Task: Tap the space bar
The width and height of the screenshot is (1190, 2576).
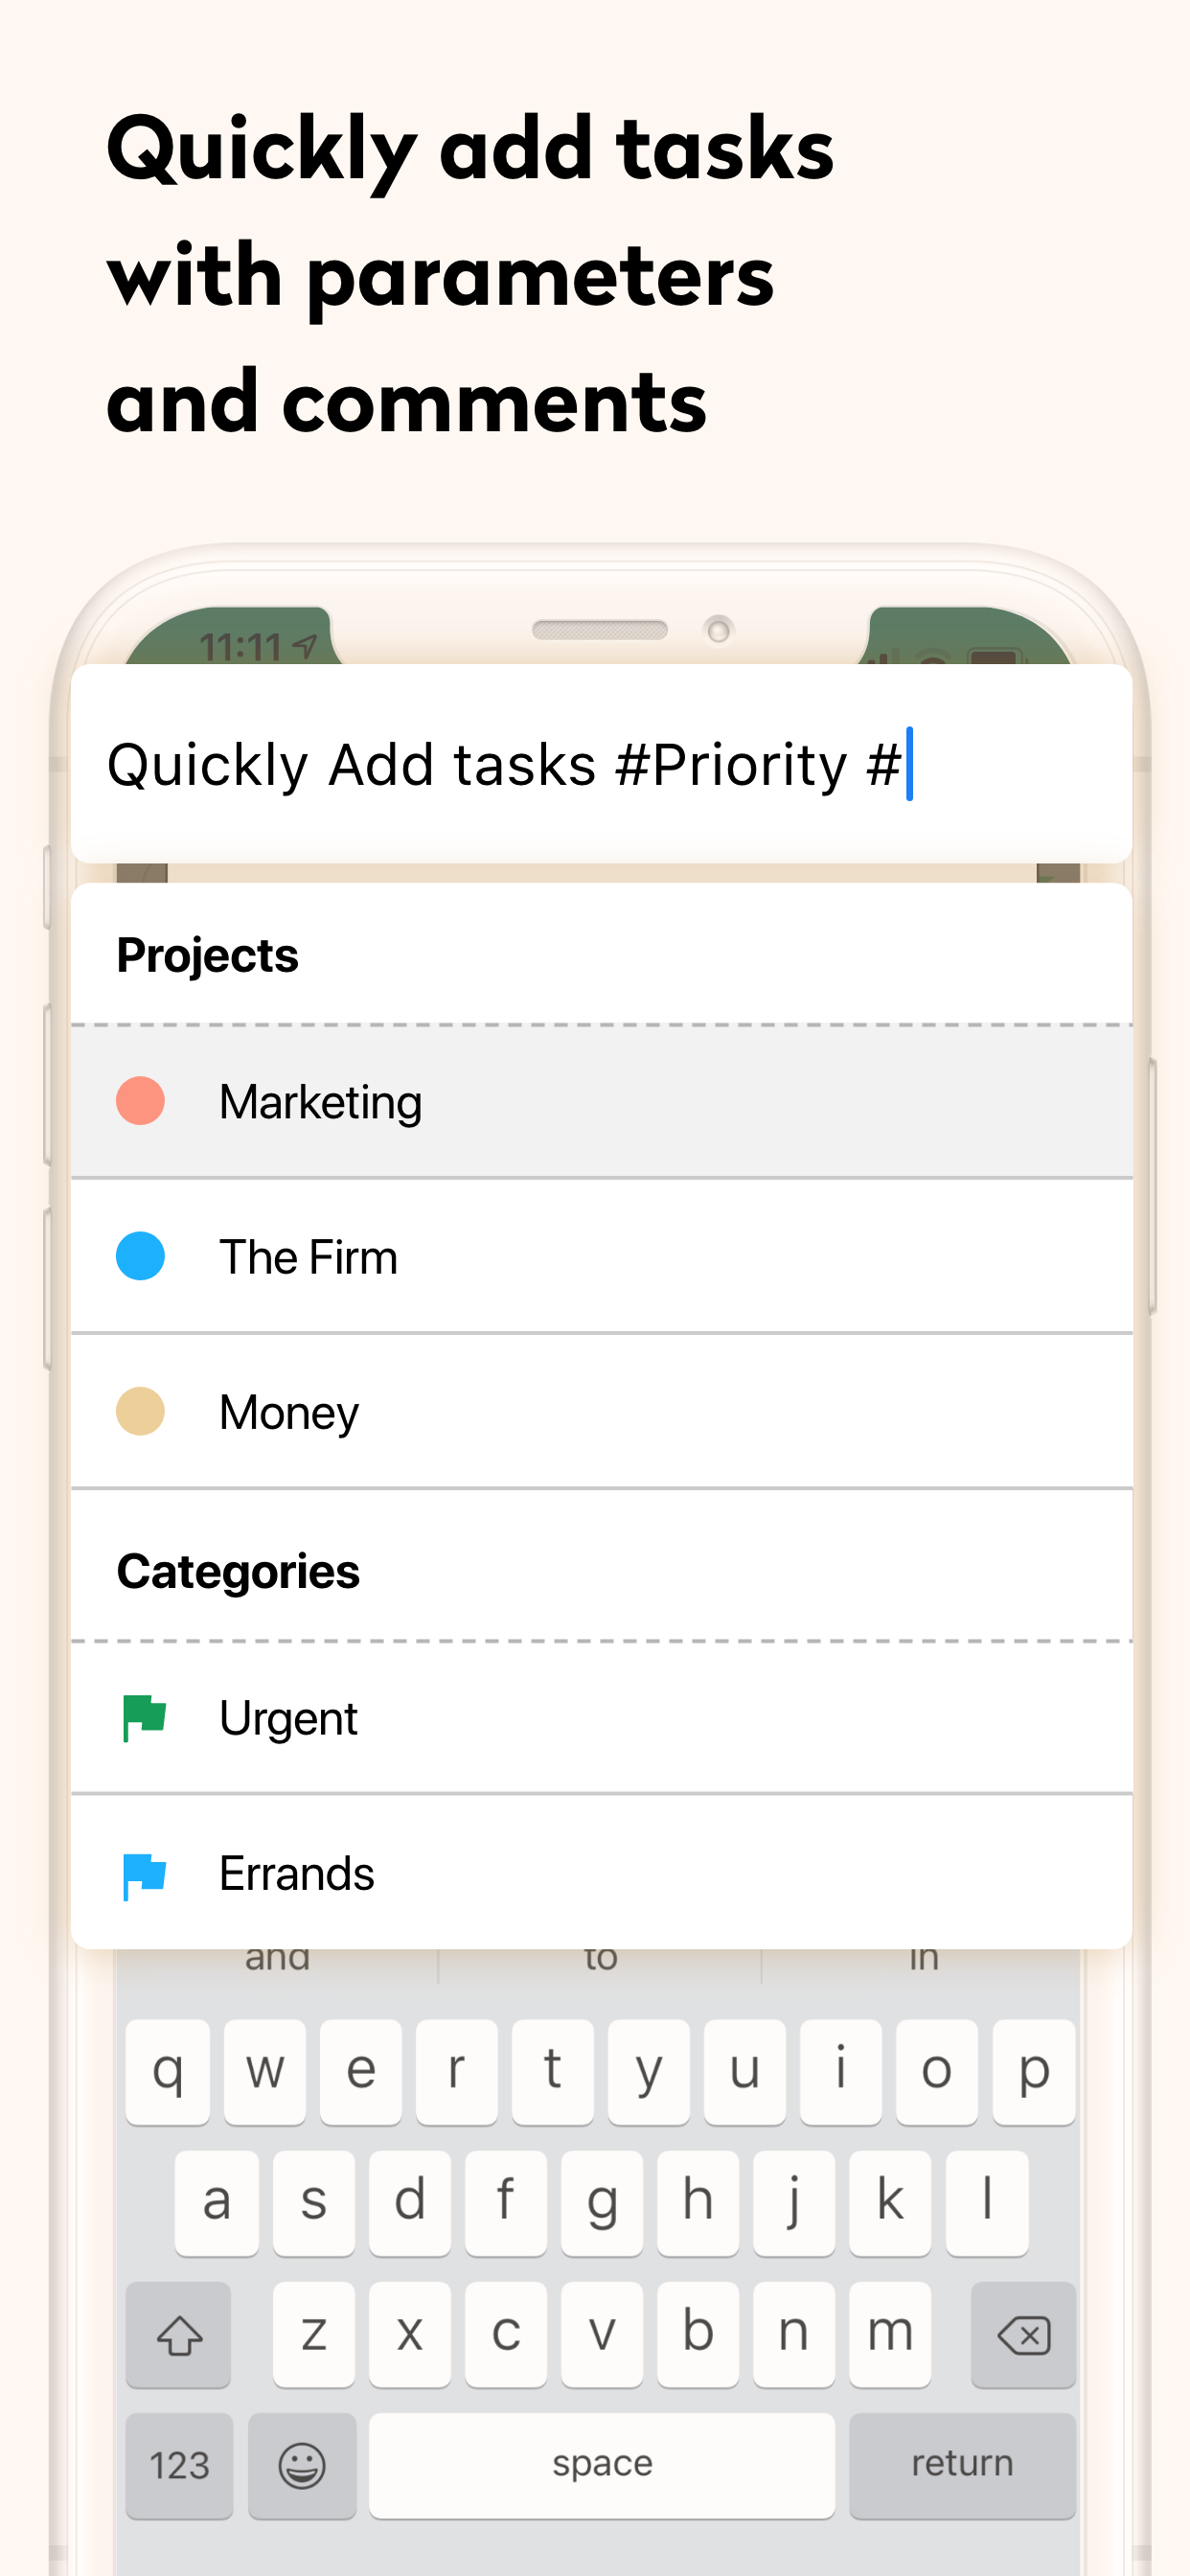Action: pos(602,2465)
